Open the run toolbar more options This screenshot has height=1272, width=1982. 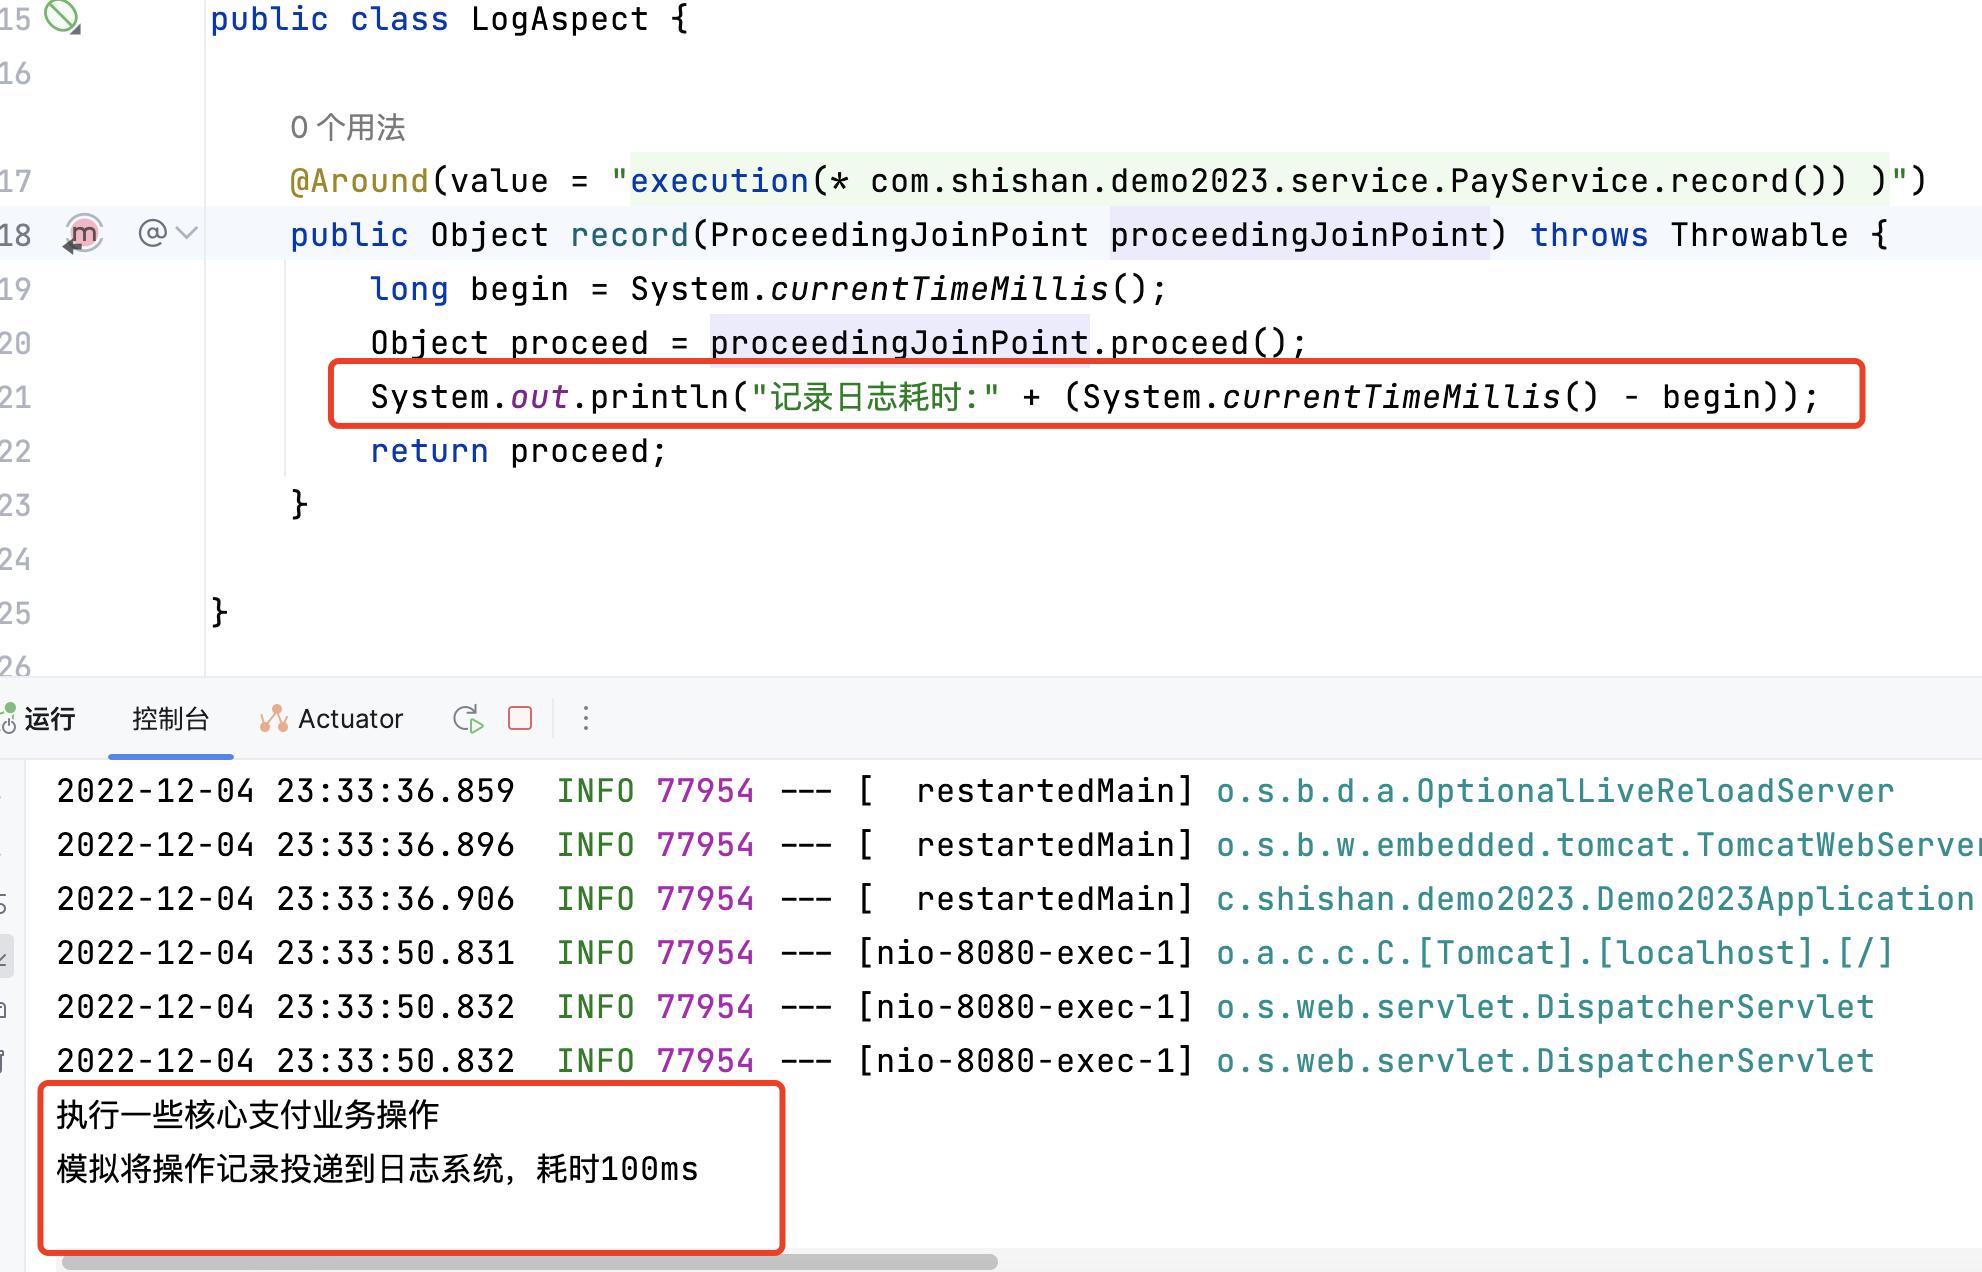click(586, 719)
